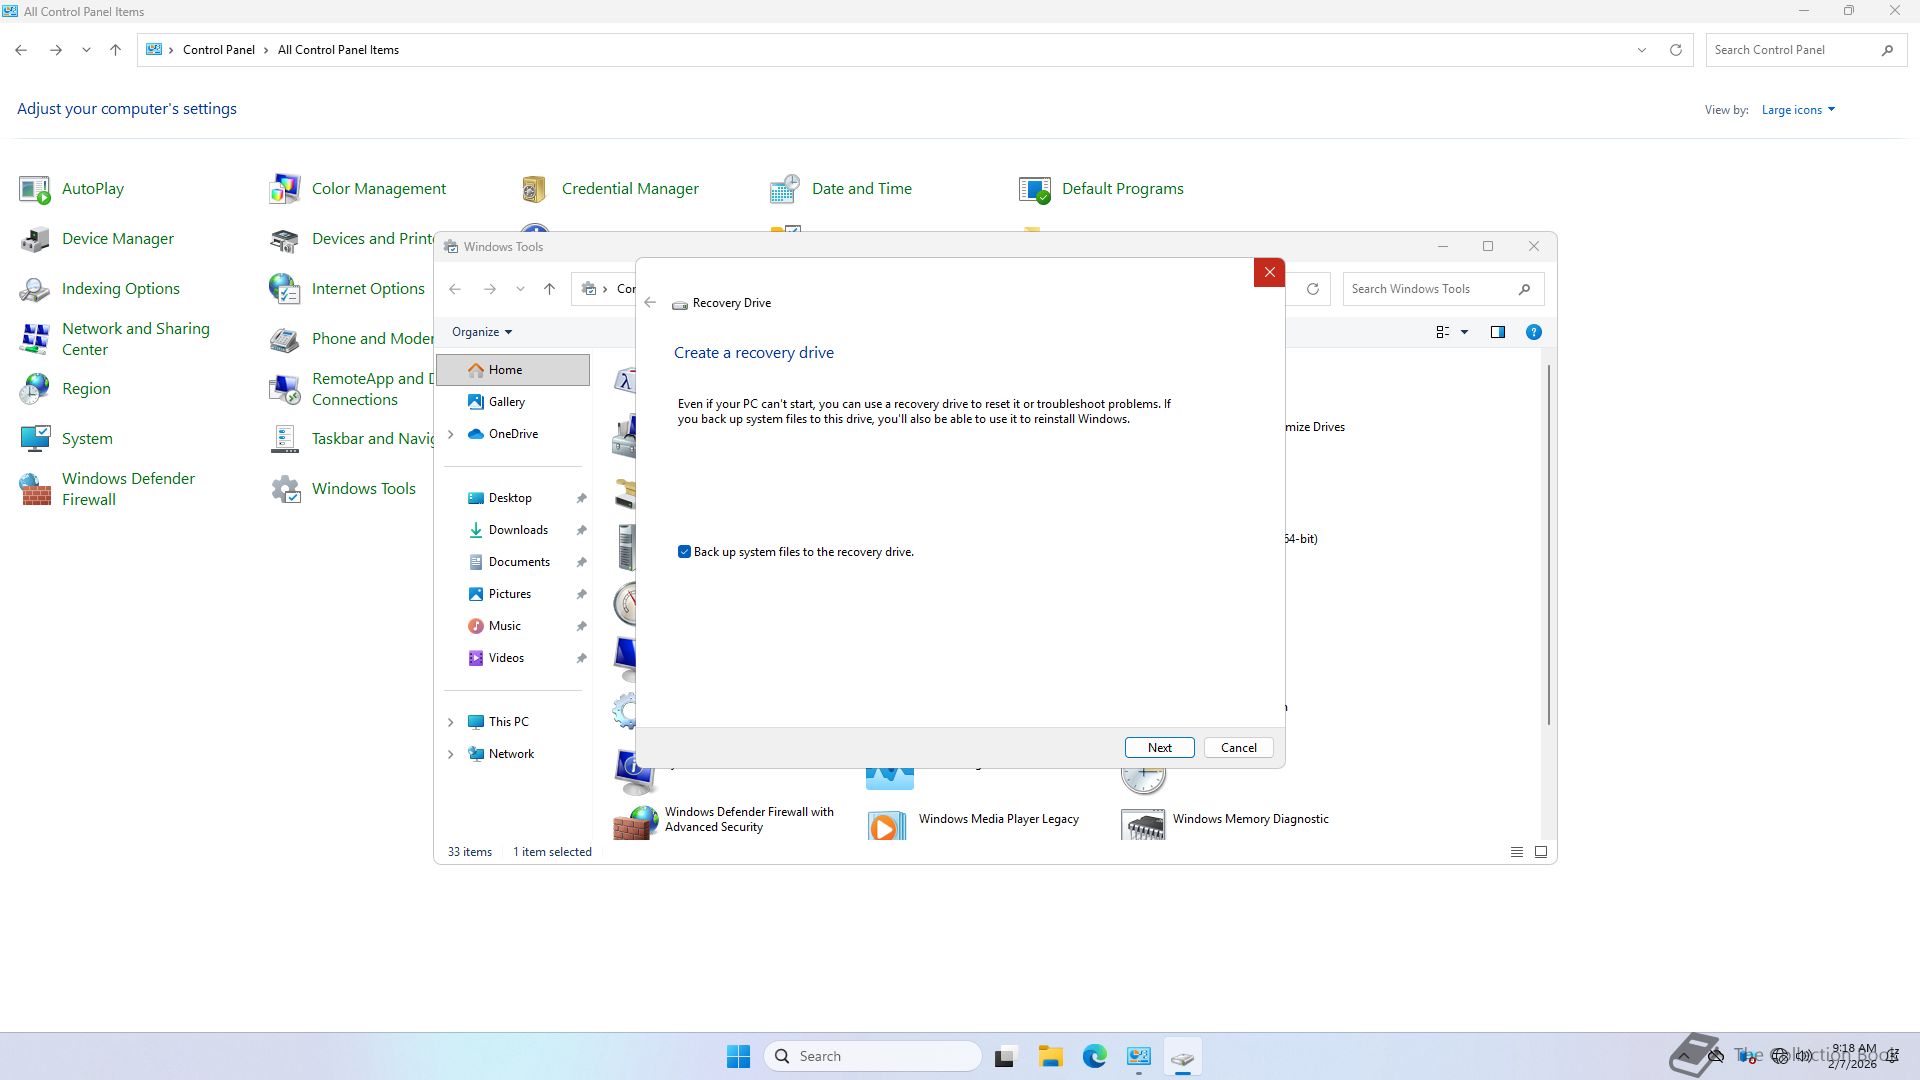This screenshot has width=1920, height=1080.
Task: Open Downloads folder from sidebar
Action: [517, 530]
